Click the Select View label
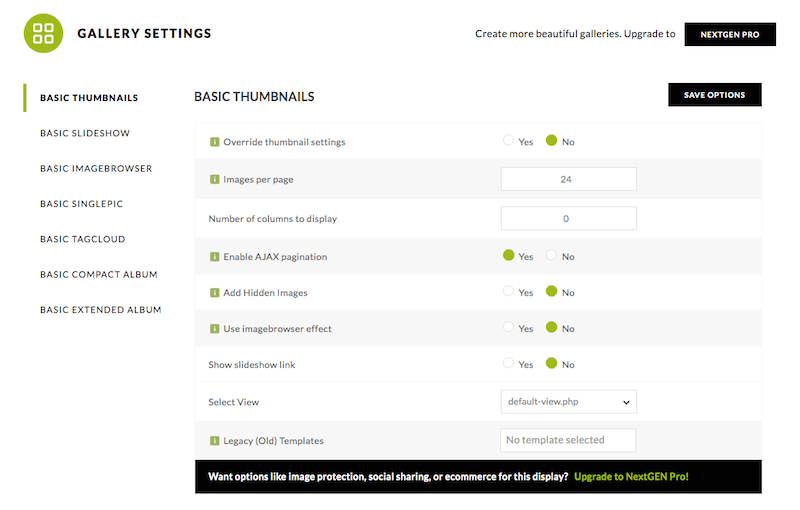The width and height of the screenshot is (800, 510). tap(234, 402)
